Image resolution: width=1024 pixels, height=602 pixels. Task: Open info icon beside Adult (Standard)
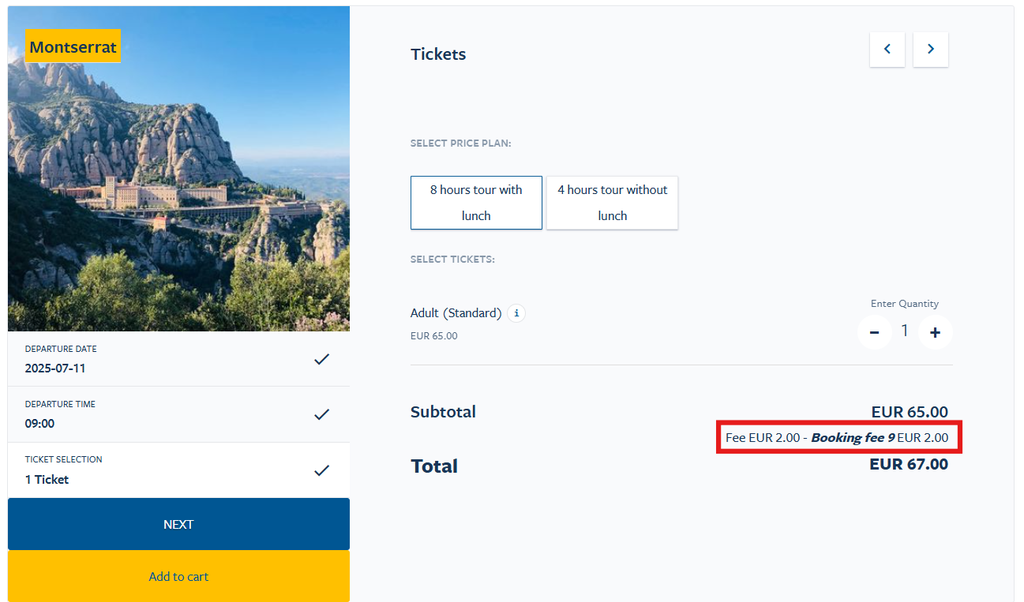517,313
